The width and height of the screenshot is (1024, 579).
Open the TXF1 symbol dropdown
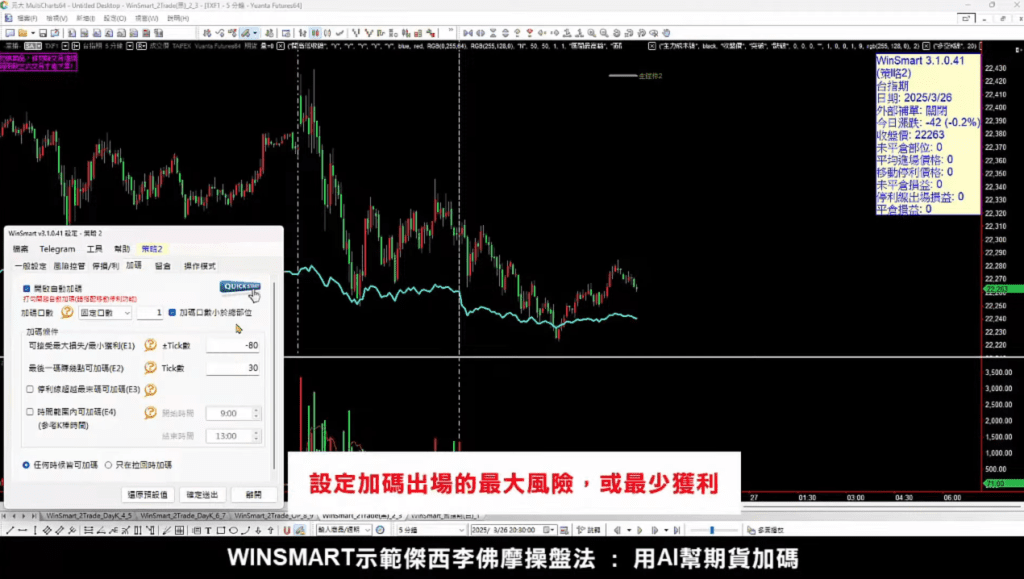pyautogui.click(x=67, y=46)
